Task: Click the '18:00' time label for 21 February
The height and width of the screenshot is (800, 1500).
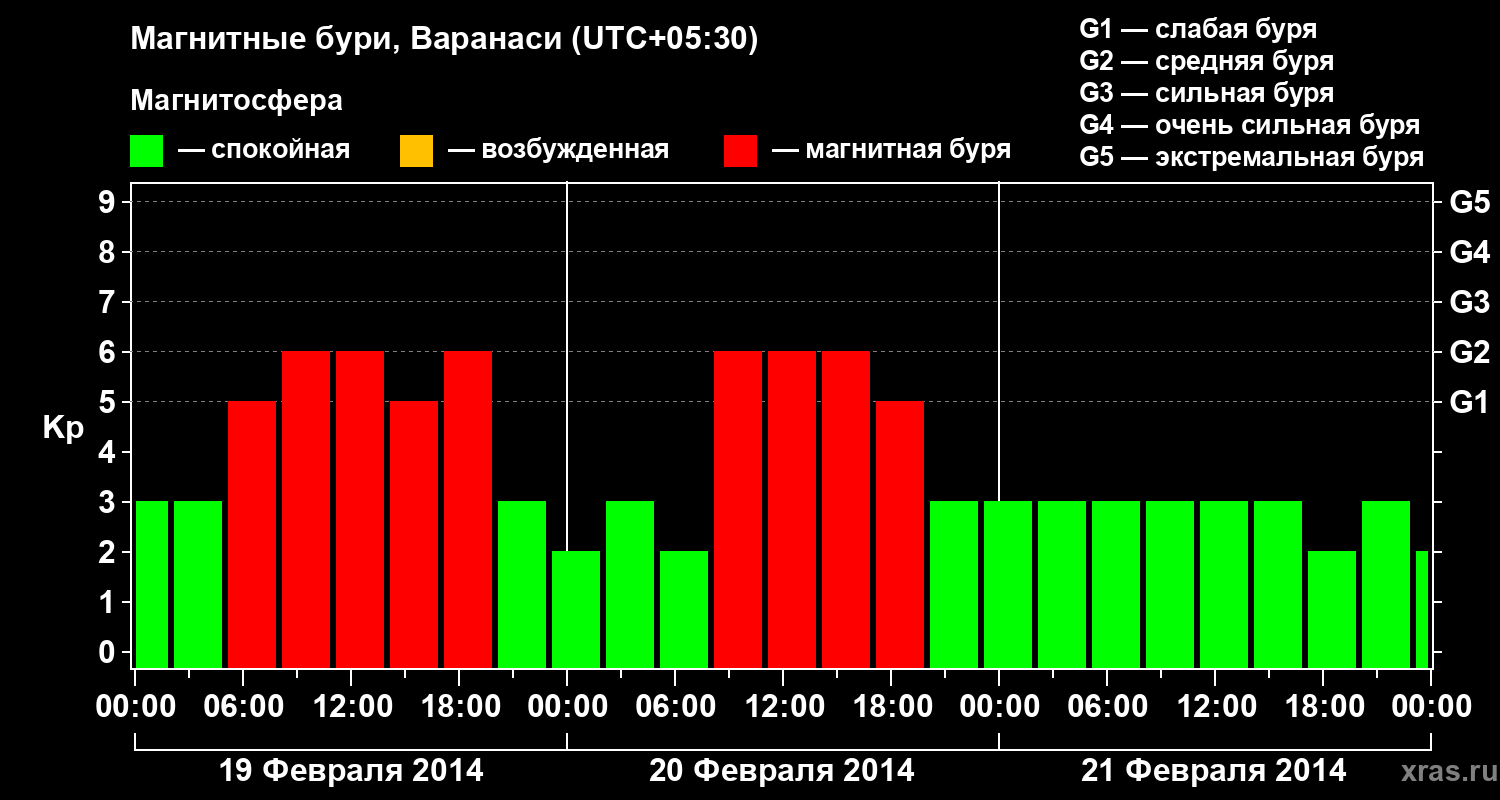Action: 1323,706
